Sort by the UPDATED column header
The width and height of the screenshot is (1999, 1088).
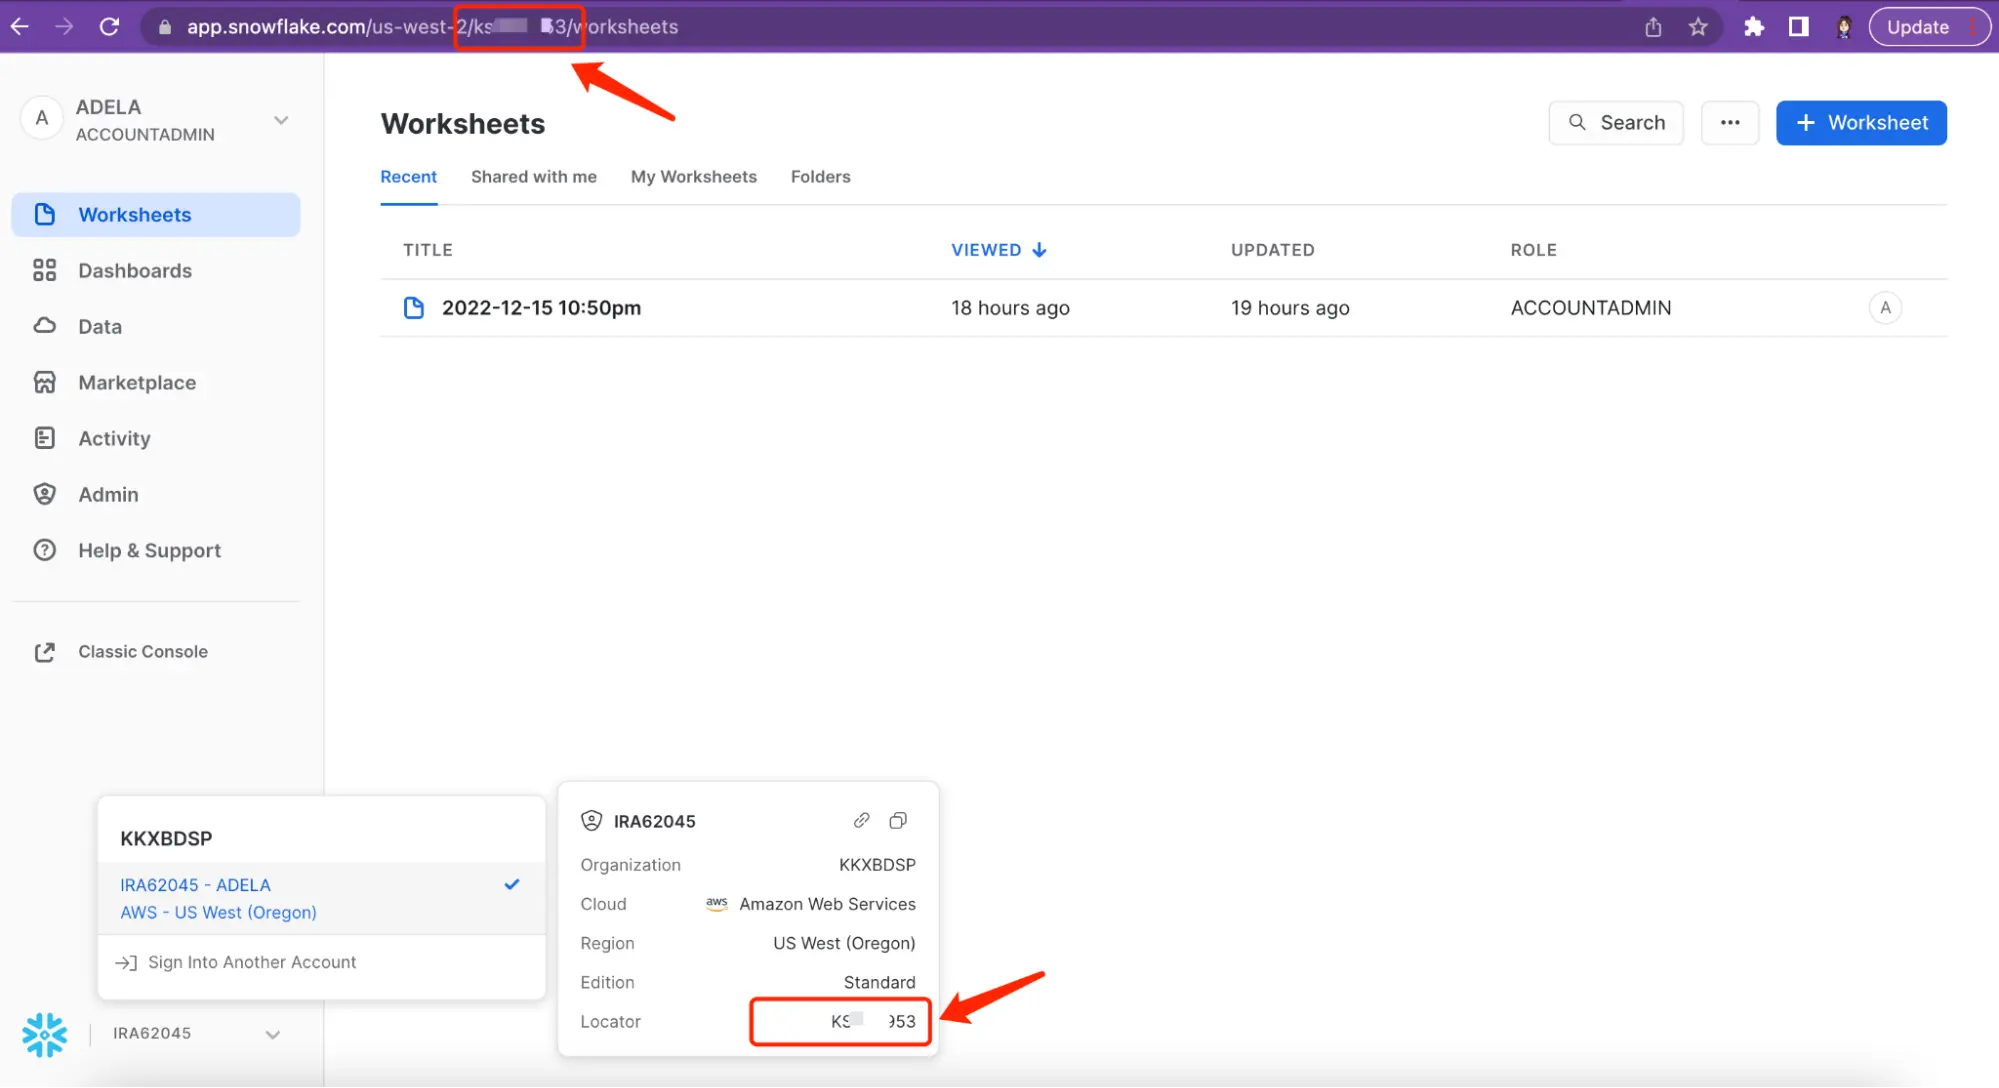pyautogui.click(x=1273, y=250)
